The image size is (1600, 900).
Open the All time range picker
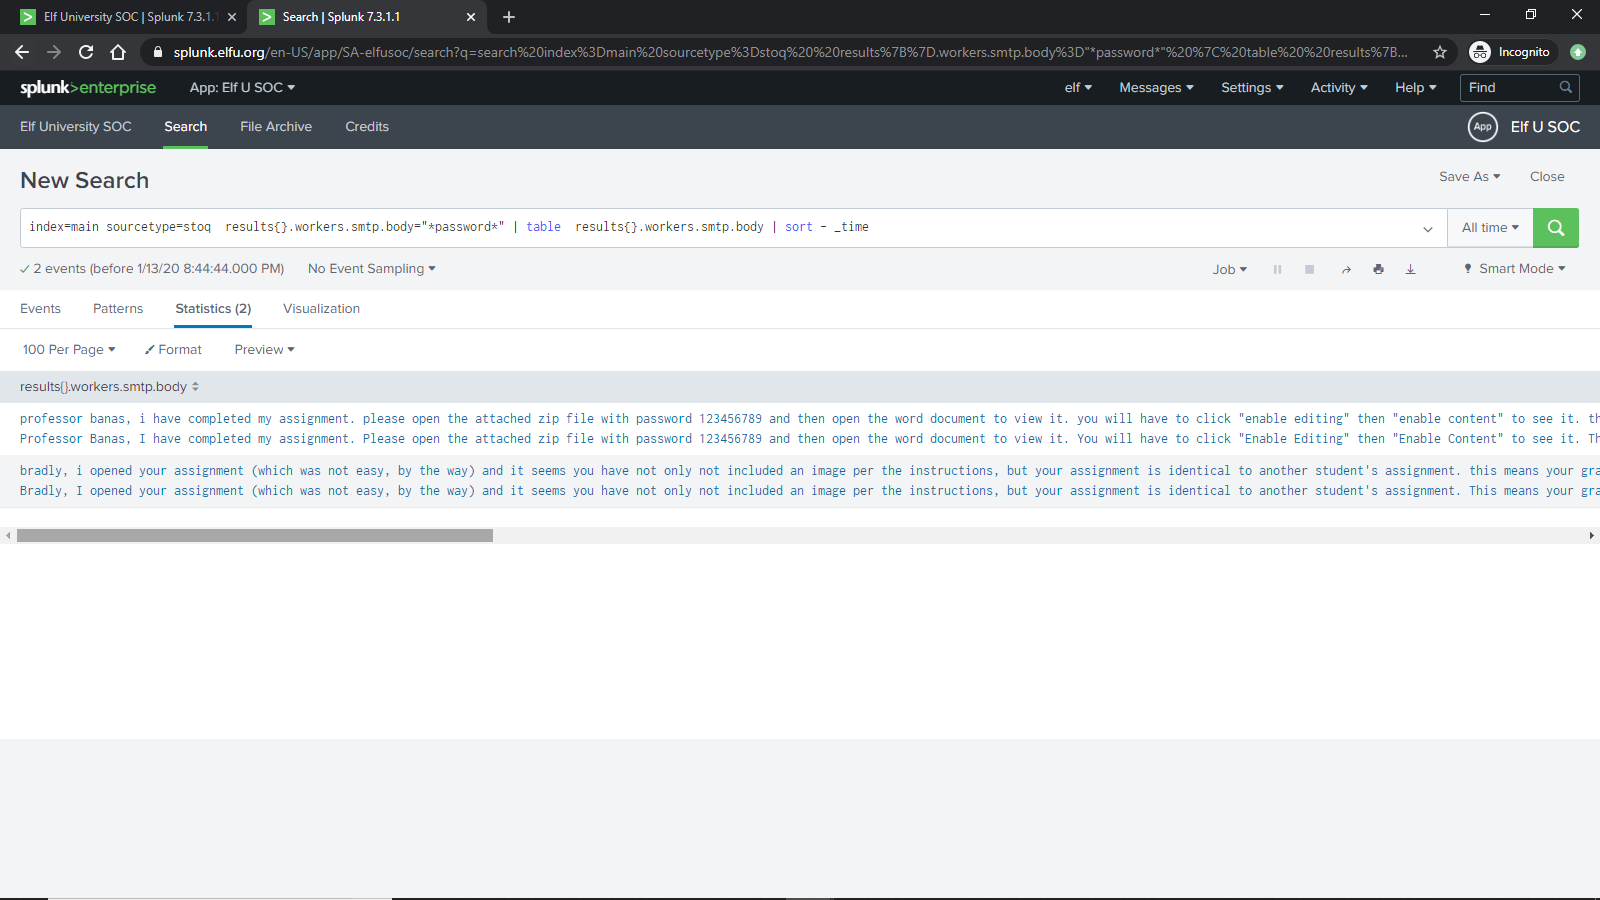[1490, 228]
